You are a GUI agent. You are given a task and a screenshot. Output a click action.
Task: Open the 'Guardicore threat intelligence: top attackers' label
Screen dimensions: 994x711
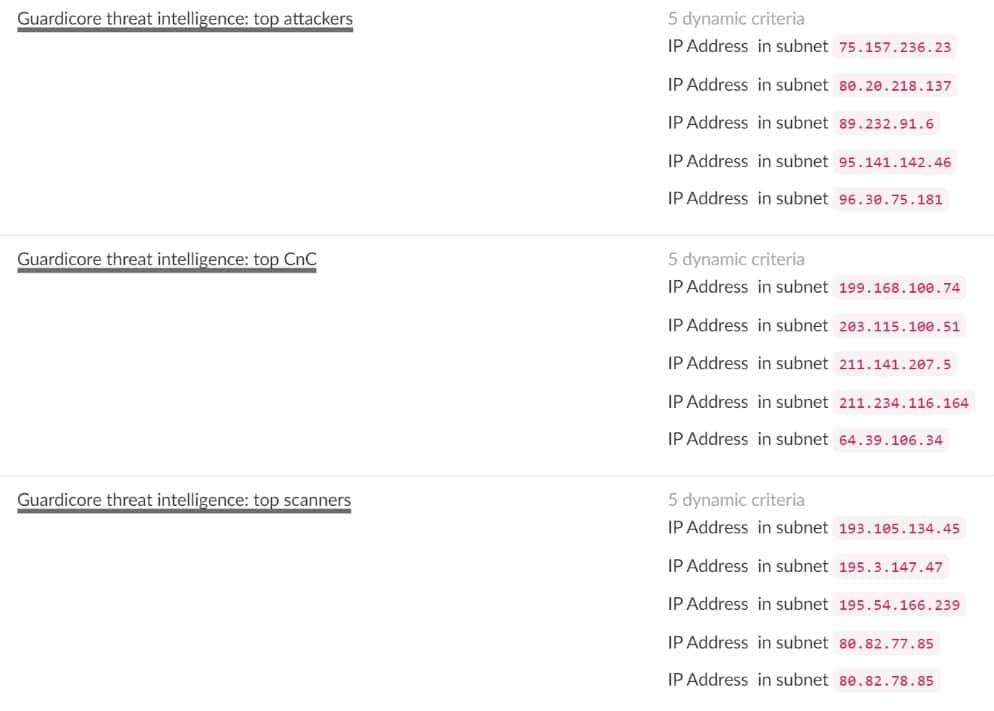[185, 18]
